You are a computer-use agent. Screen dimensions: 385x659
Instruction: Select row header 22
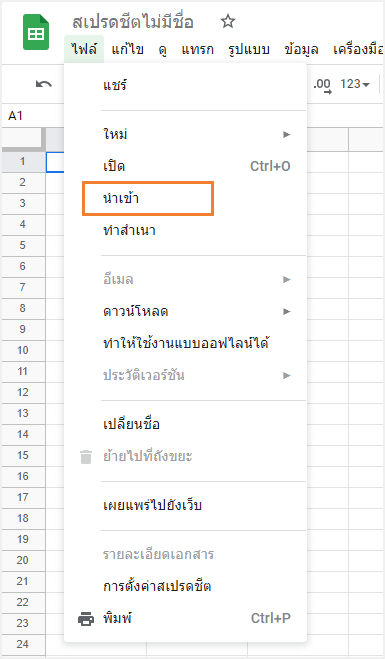point(23,603)
